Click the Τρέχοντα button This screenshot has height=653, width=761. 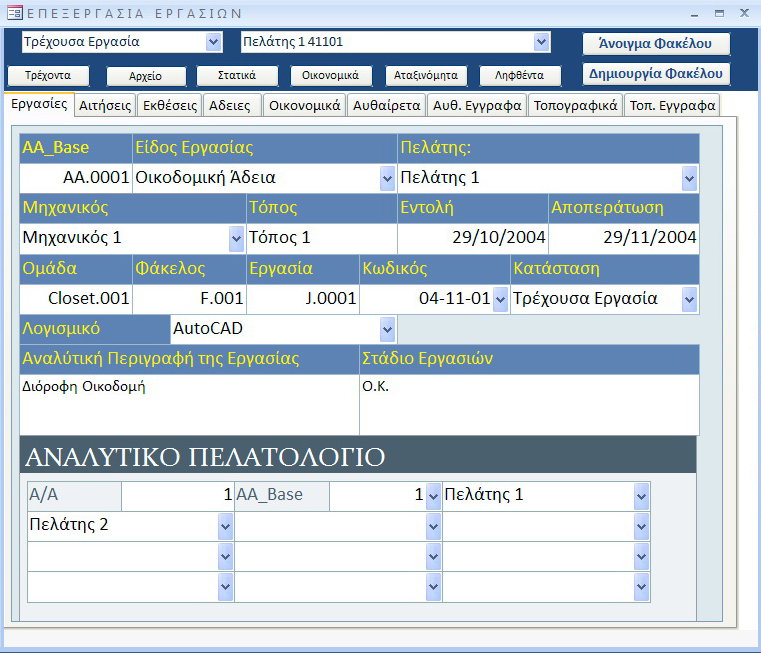[47, 76]
